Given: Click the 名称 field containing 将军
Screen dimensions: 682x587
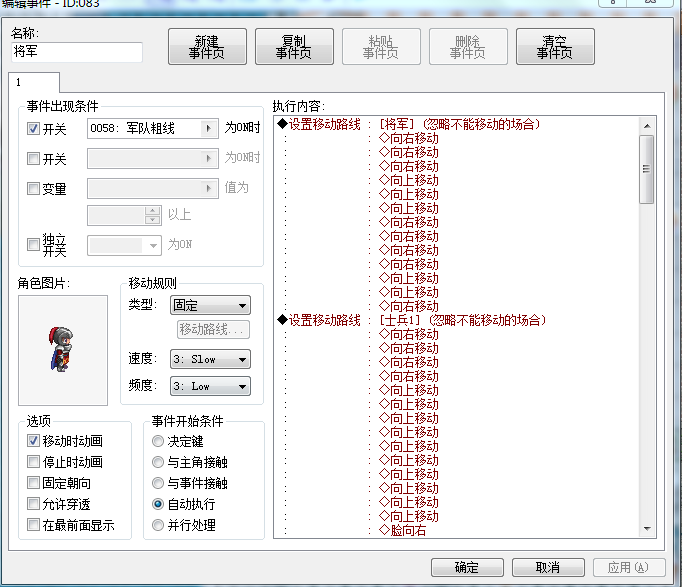Looking at the screenshot, I should click(x=77, y=52).
